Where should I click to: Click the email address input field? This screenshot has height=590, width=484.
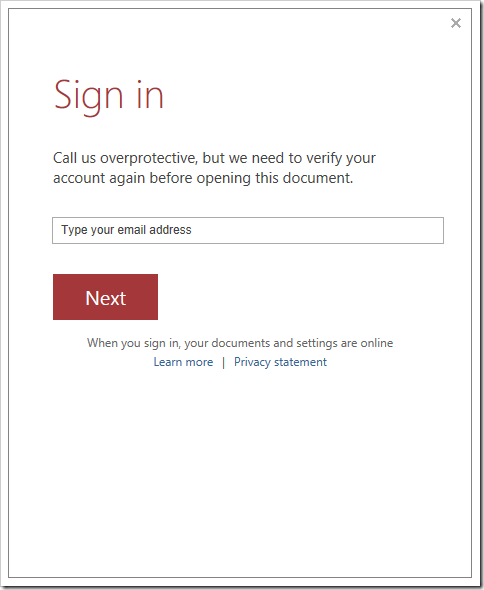(x=248, y=230)
